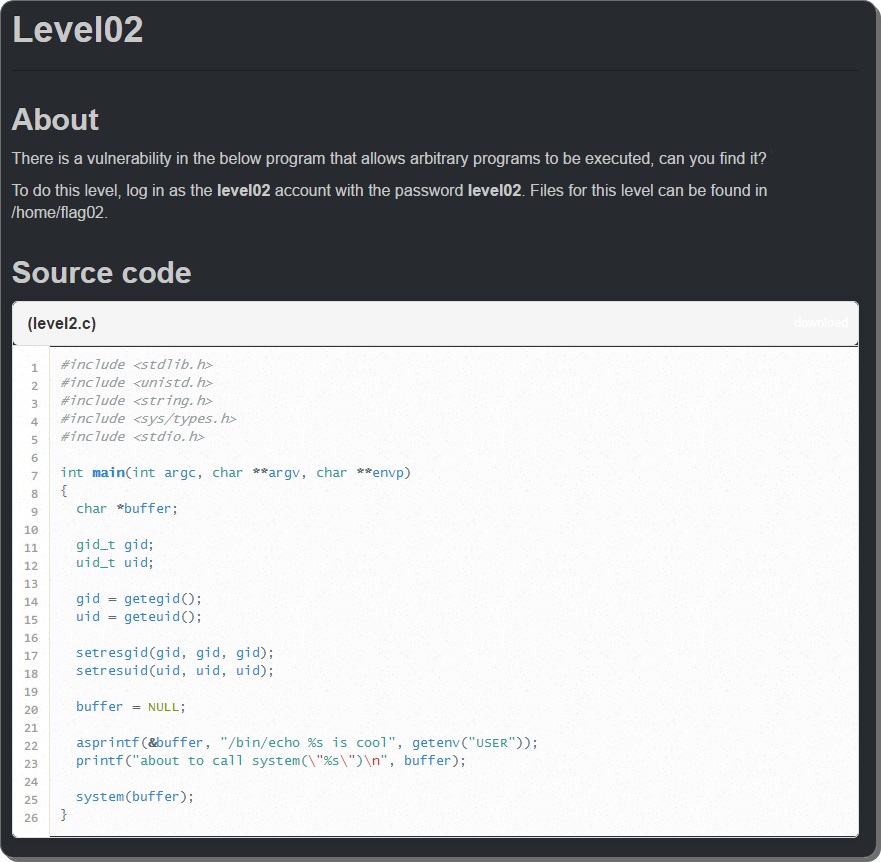Click the main function name in code
The width and height of the screenshot is (881, 862).
click(x=108, y=473)
